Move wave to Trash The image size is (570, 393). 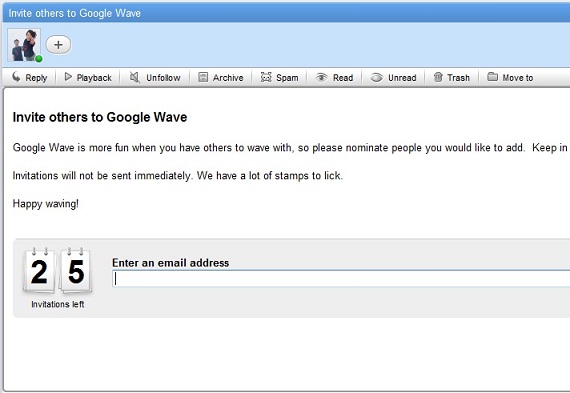pos(451,77)
